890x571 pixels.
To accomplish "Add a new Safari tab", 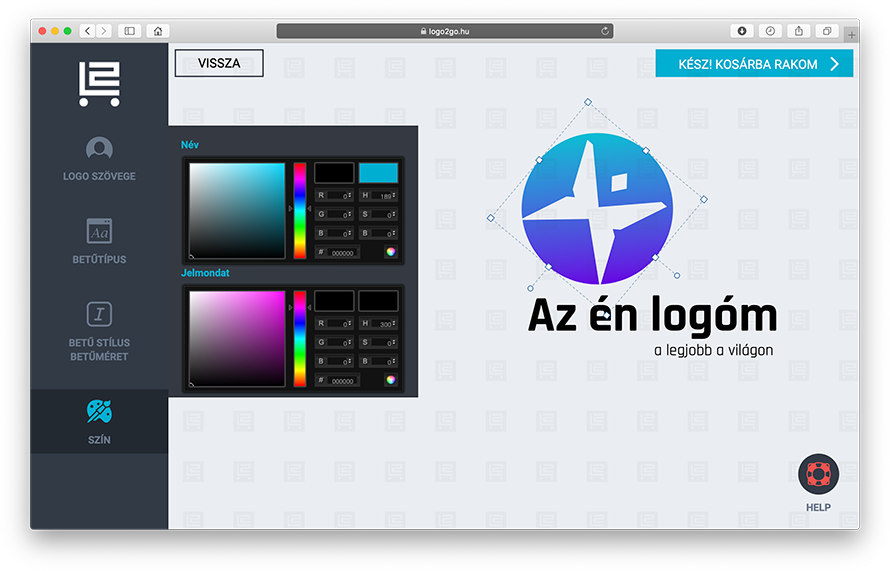I will click(x=851, y=35).
